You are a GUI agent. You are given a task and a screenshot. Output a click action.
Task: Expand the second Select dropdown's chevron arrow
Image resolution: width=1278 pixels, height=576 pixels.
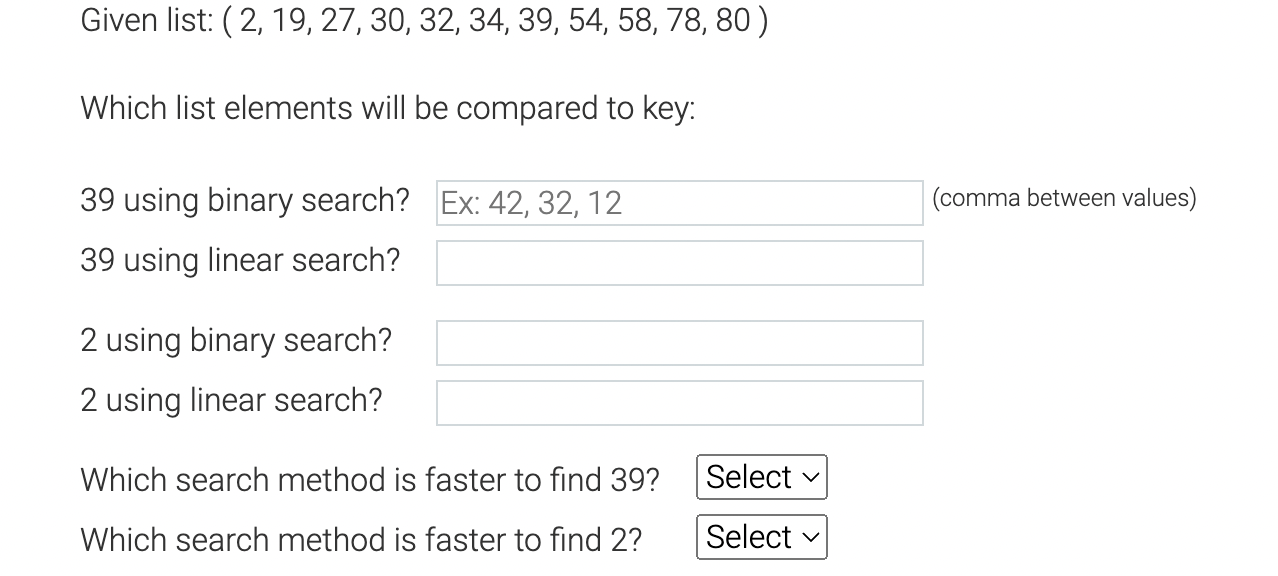coord(812,537)
